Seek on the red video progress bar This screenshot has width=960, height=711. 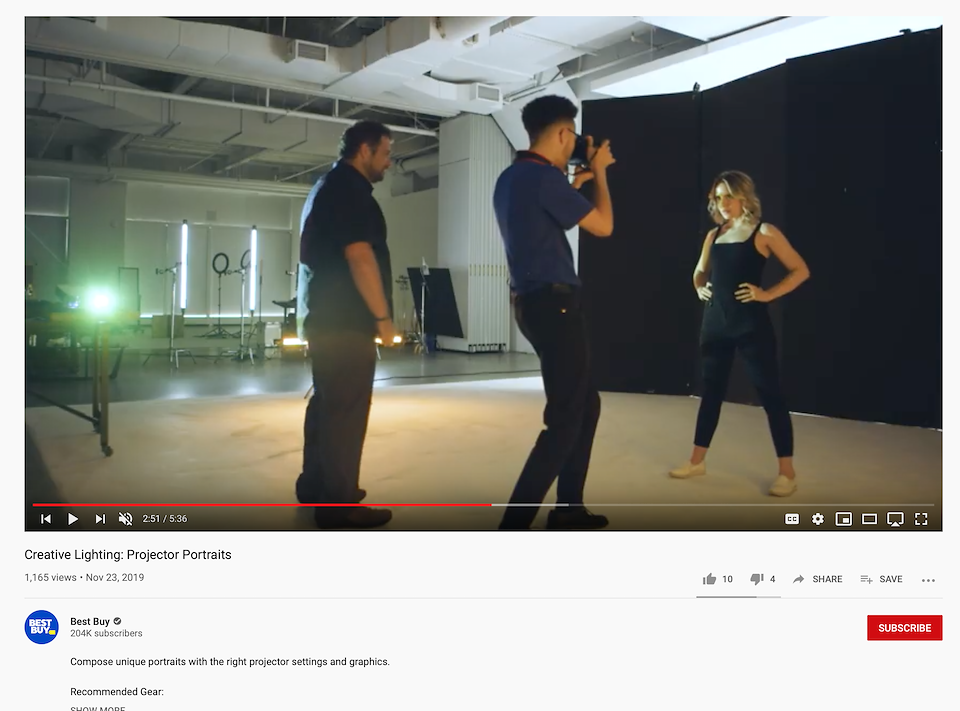pos(262,505)
